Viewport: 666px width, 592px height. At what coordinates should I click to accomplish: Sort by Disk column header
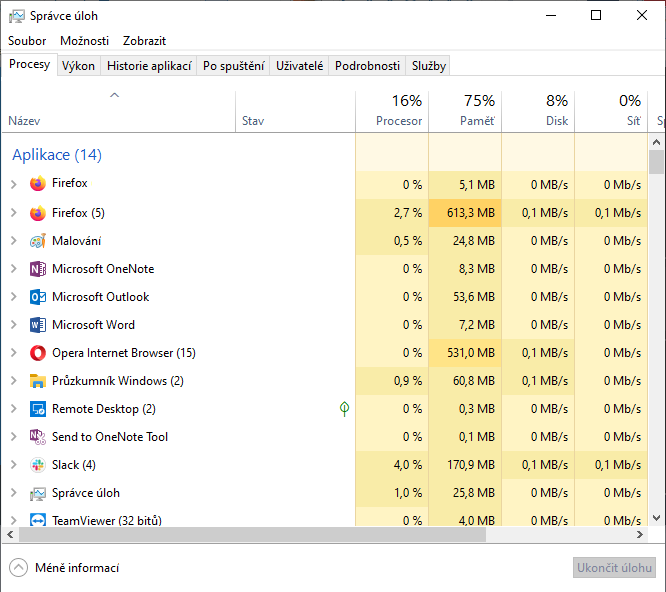538,111
